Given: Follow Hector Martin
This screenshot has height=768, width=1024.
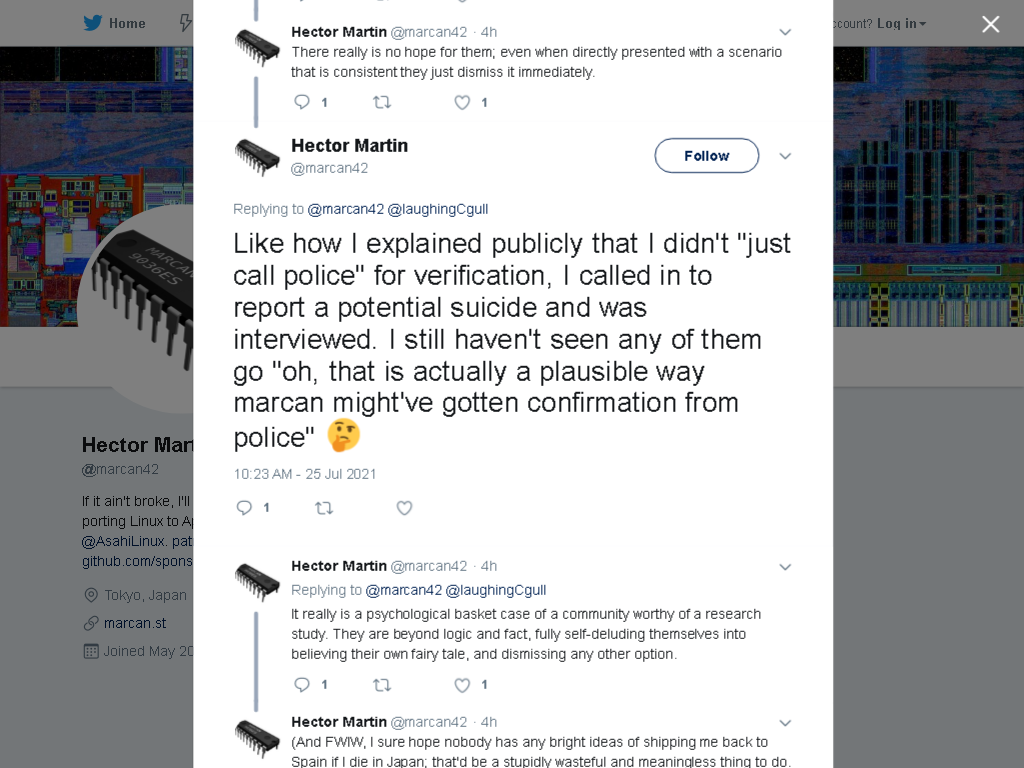Looking at the screenshot, I should [x=707, y=155].
